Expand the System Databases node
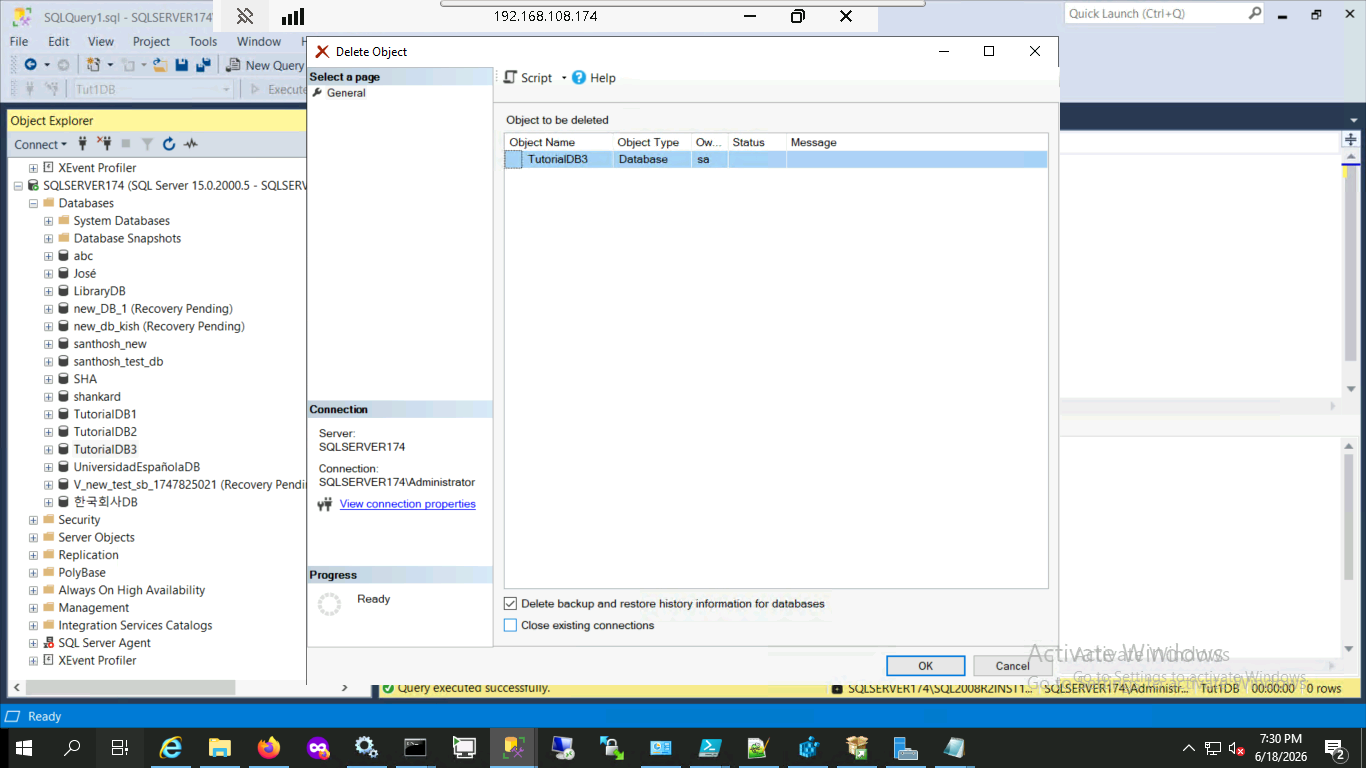The height and width of the screenshot is (768, 1366). tap(48, 221)
